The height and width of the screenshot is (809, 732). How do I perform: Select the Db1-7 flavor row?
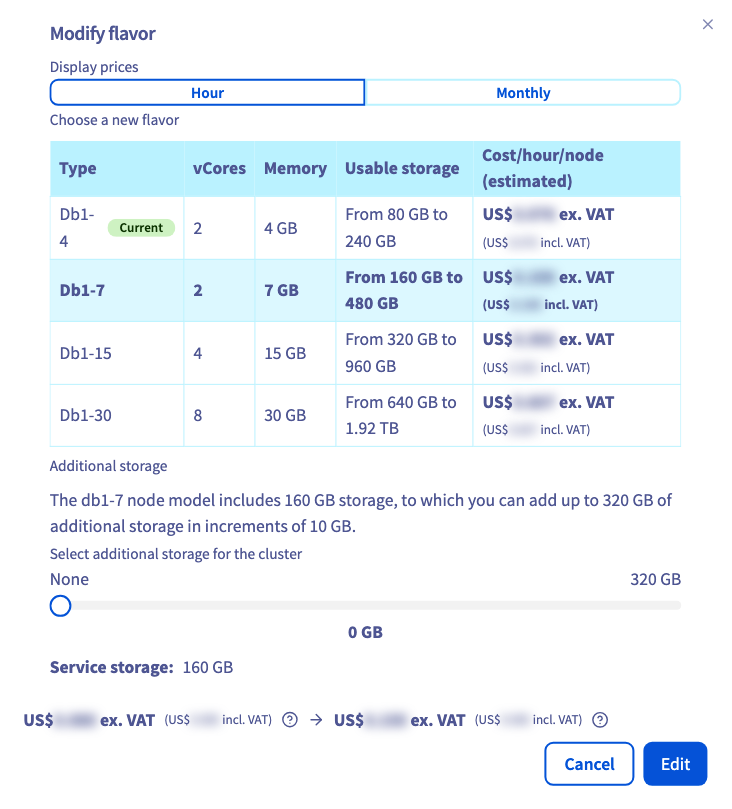pyautogui.click(x=365, y=290)
